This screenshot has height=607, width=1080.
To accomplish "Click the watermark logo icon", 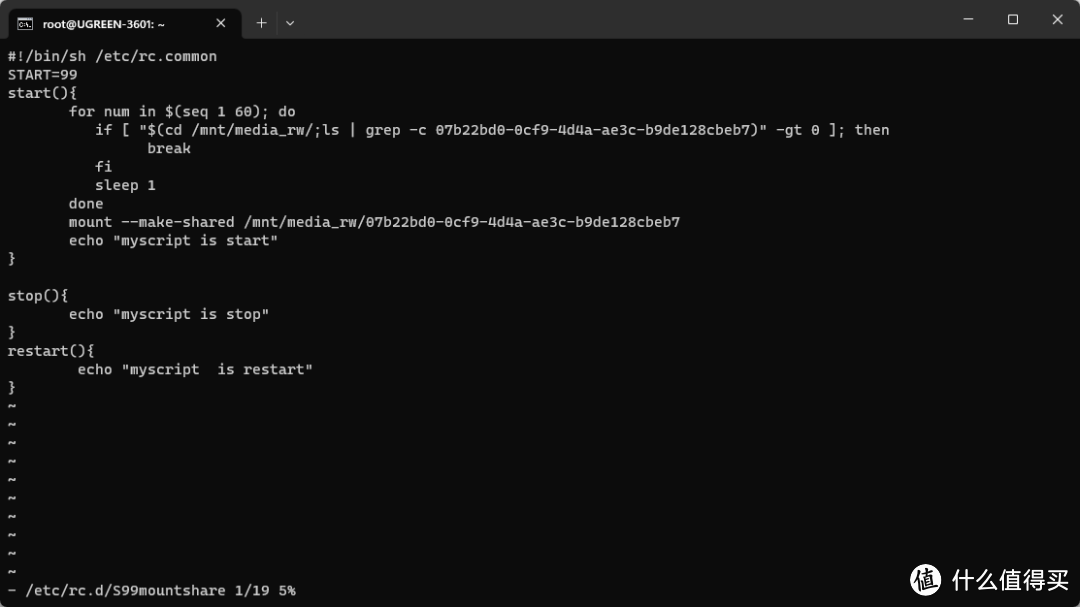I will [925, 579].
